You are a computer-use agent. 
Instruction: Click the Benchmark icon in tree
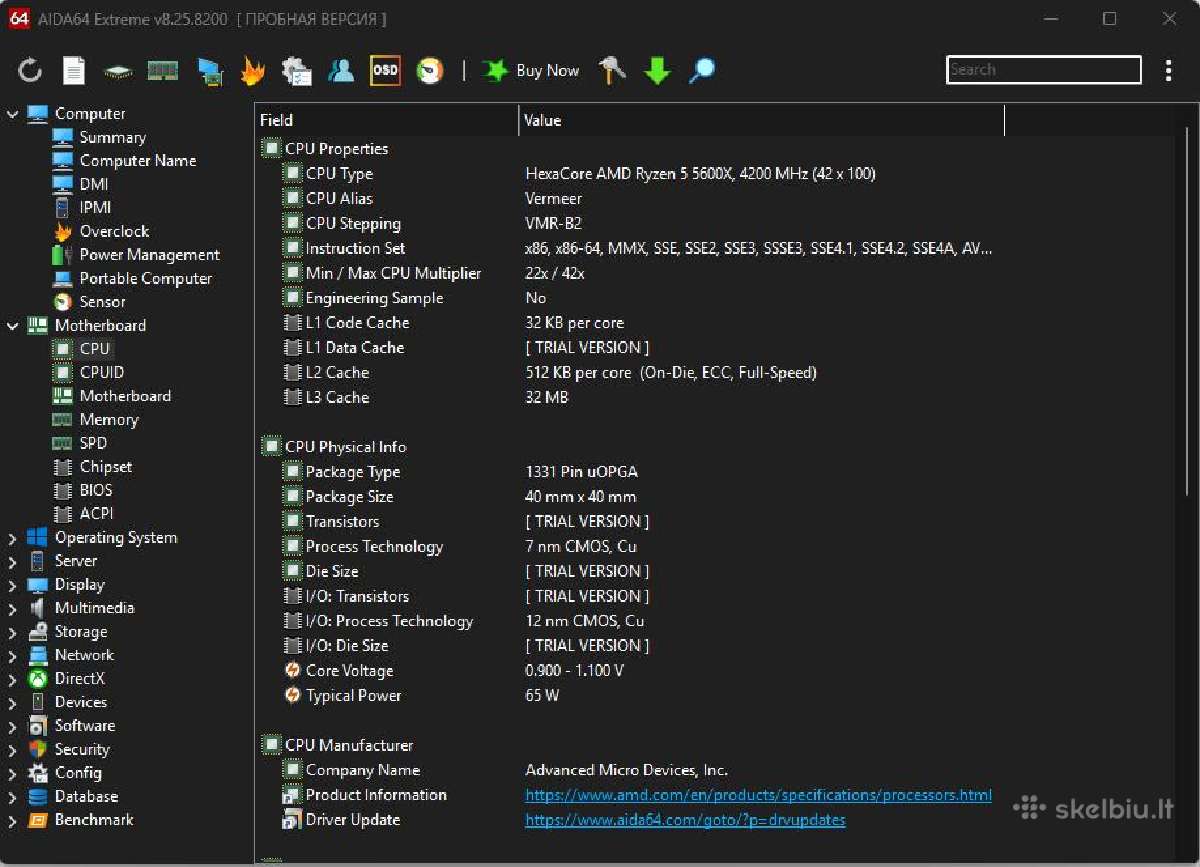38,820
